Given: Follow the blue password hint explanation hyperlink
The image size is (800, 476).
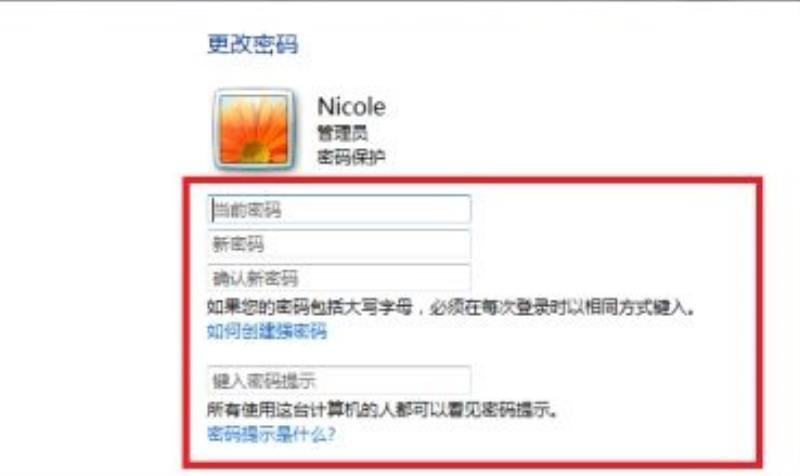Looking at the screenshot, I should [x=271, y=434].
